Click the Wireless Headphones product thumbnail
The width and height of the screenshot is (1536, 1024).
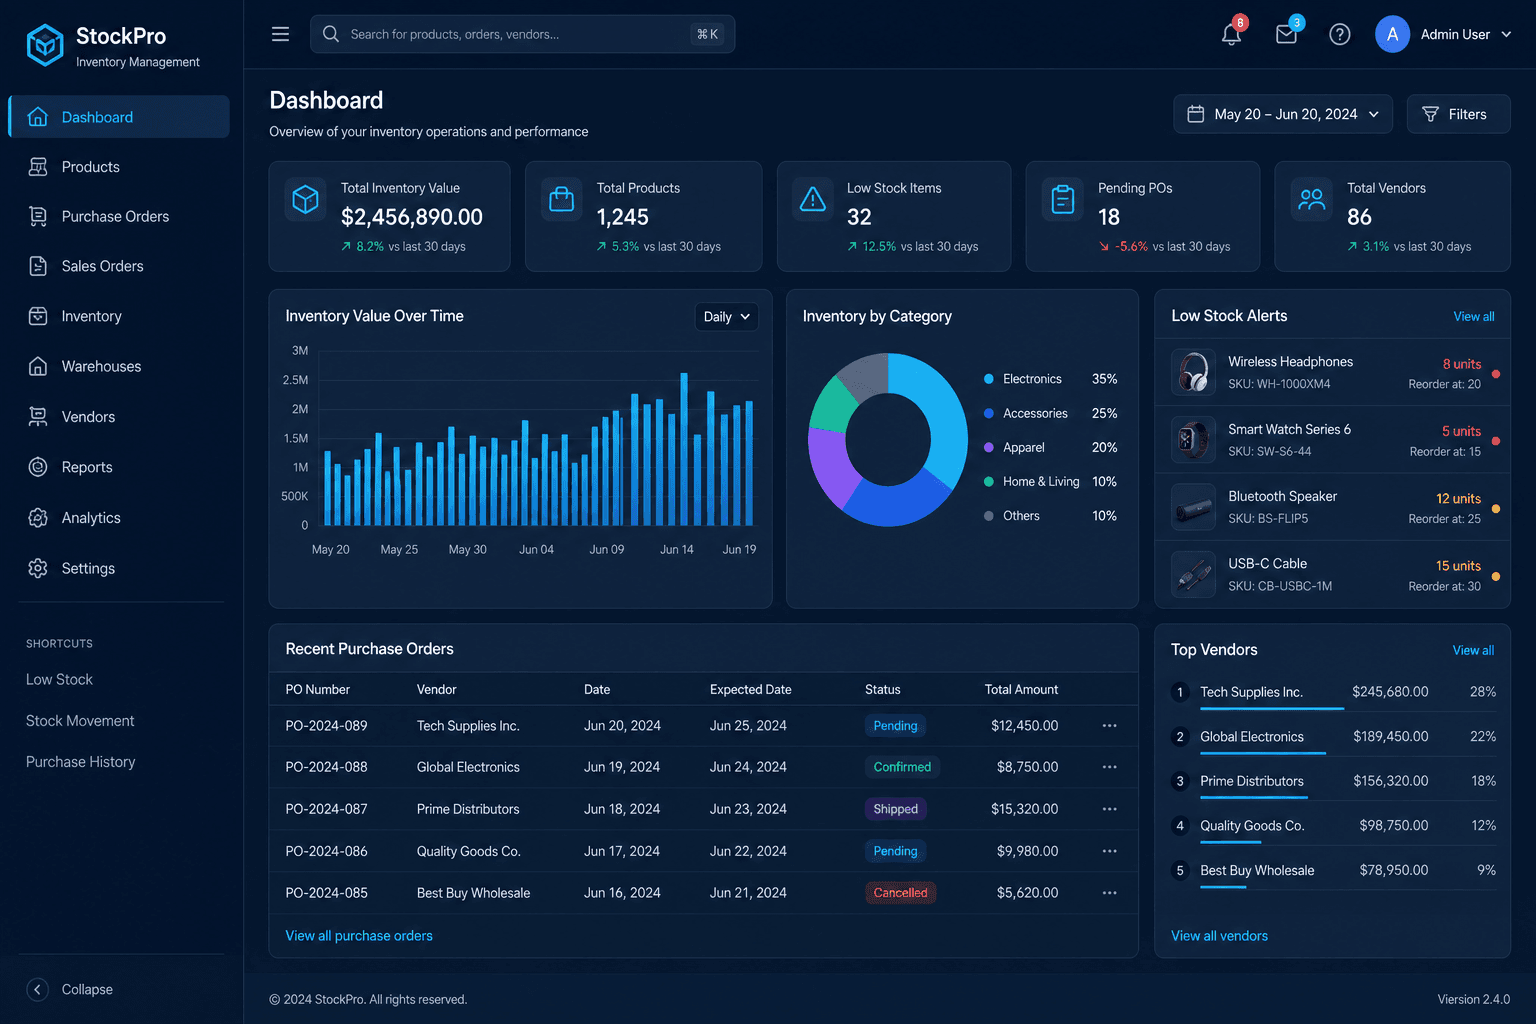(1193, 372)
